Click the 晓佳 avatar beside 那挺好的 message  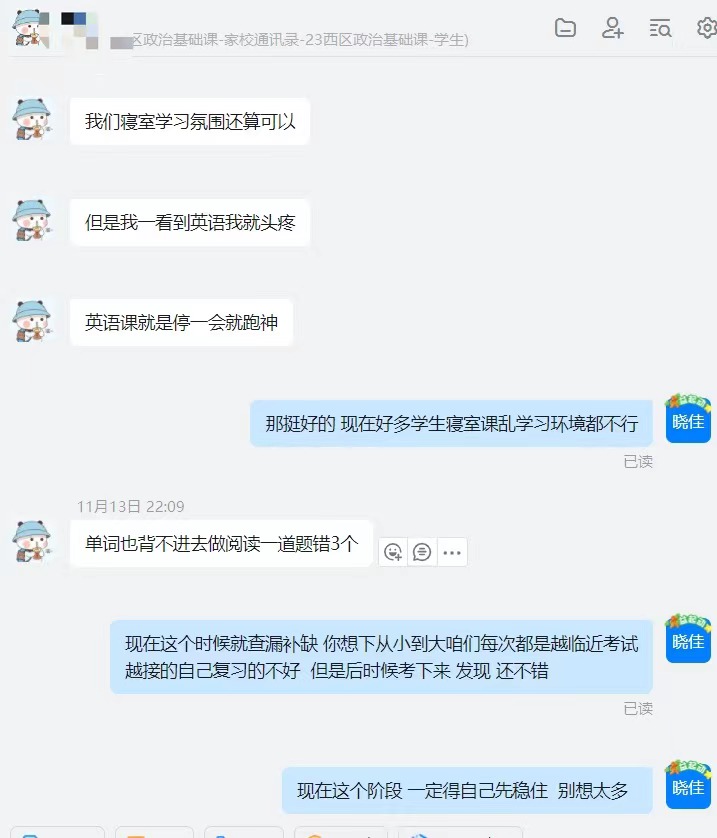688,418
